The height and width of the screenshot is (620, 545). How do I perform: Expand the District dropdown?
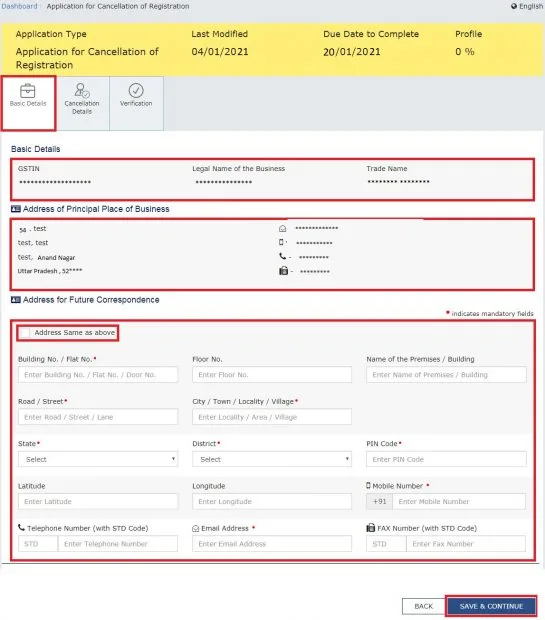tap(272, 459)
